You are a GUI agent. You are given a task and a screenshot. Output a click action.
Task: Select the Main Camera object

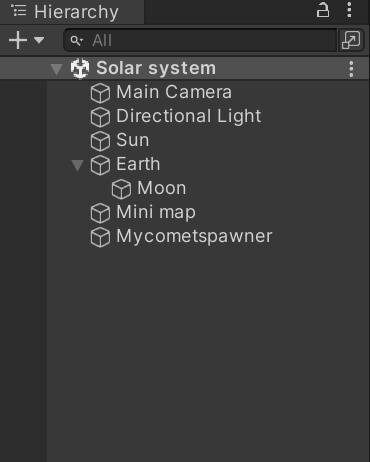(174, 92)
